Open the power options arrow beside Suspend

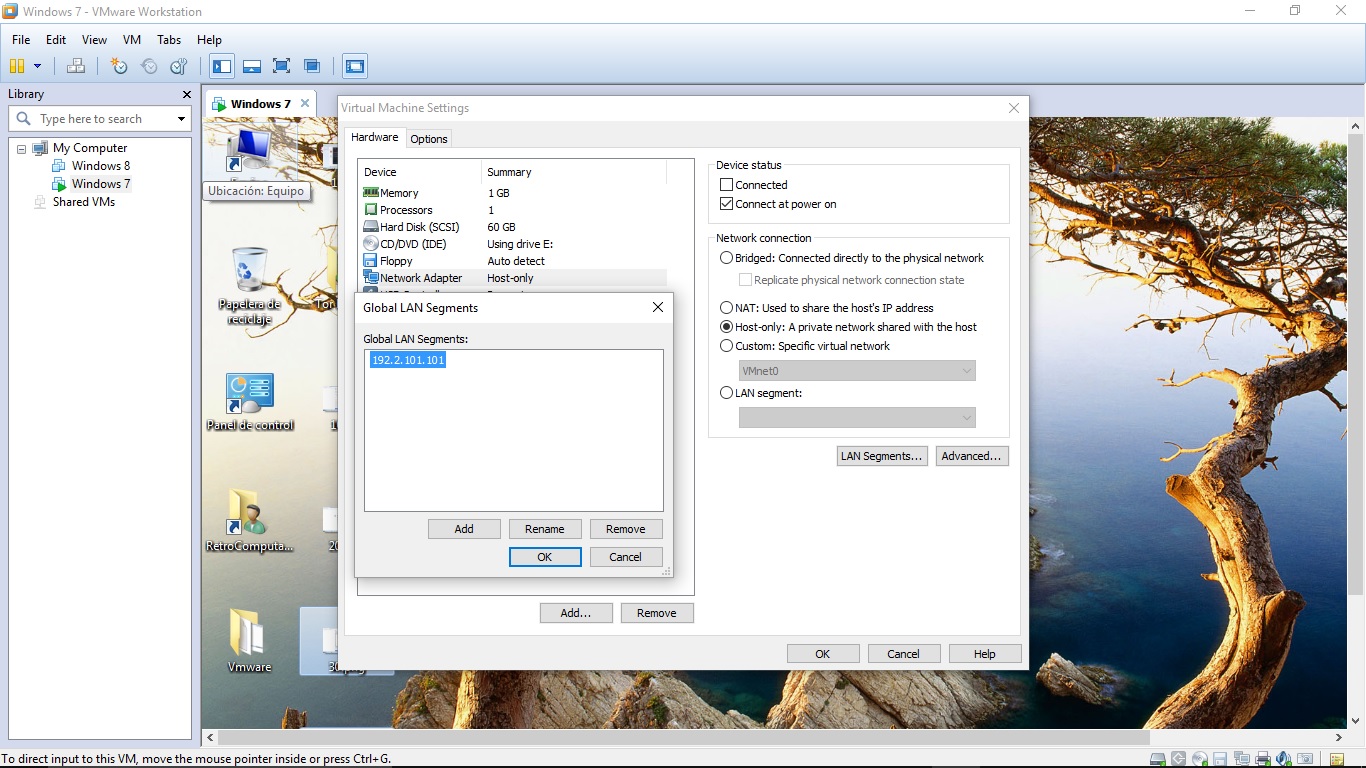pos(38,66)
